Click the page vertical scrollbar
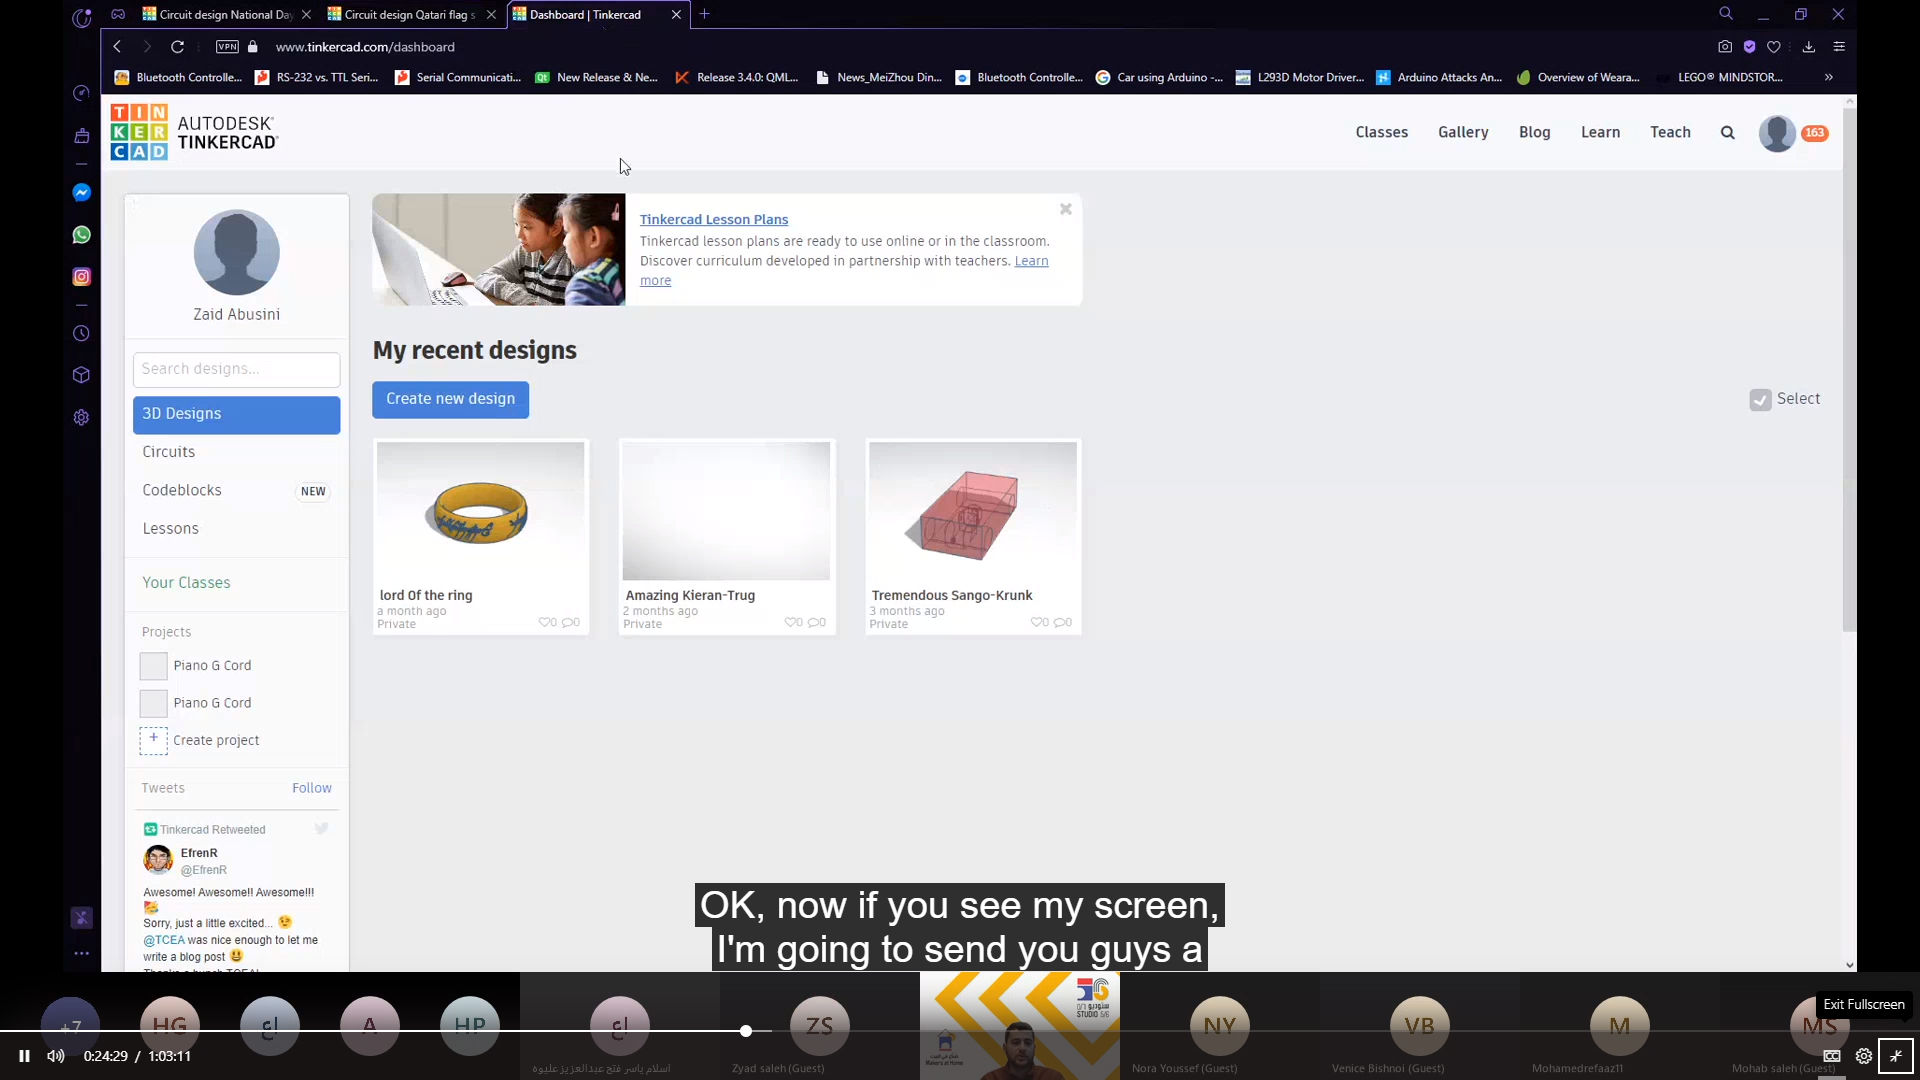Viewport: 1920px width, 1080px height. (1849, 371)
